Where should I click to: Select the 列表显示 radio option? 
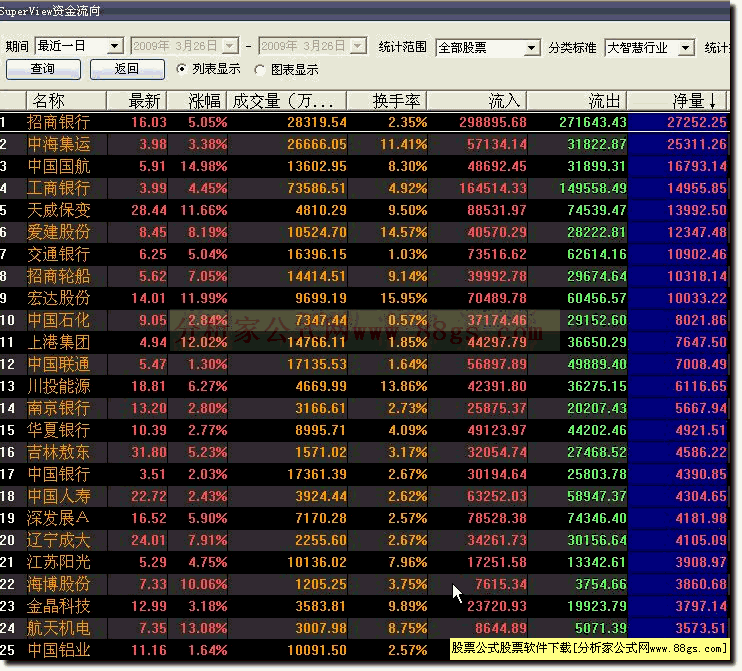pos(208,69)
